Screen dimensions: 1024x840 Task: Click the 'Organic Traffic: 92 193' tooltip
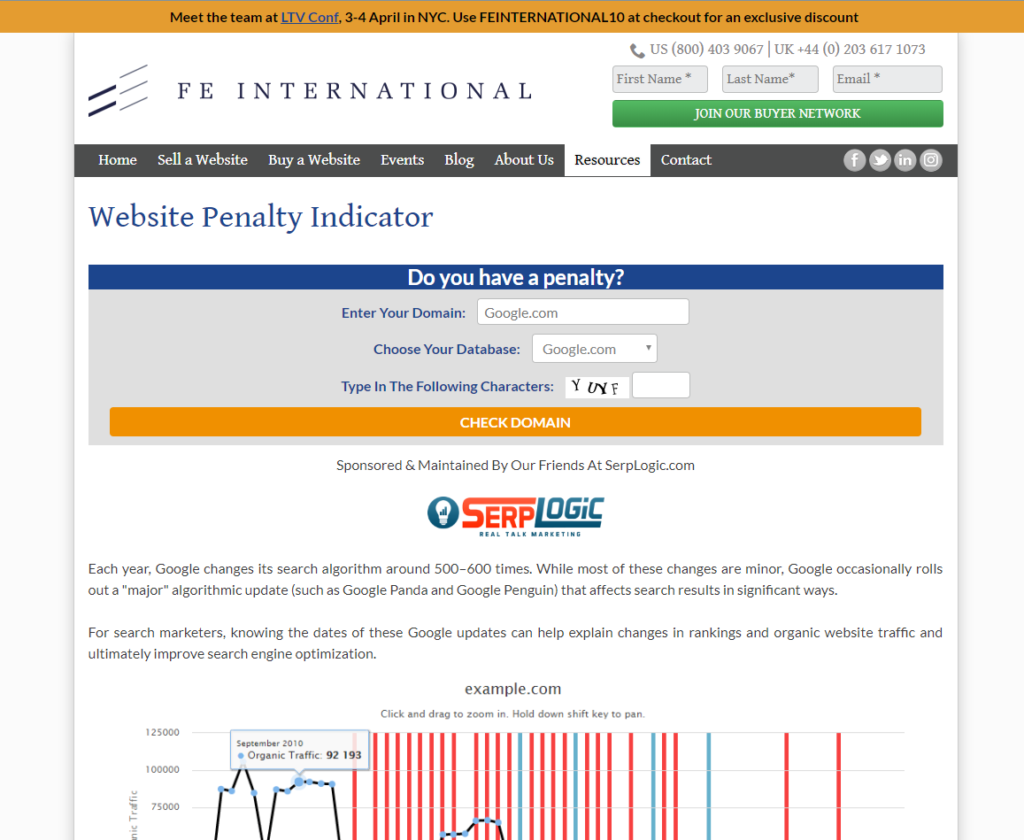[300, 749]
